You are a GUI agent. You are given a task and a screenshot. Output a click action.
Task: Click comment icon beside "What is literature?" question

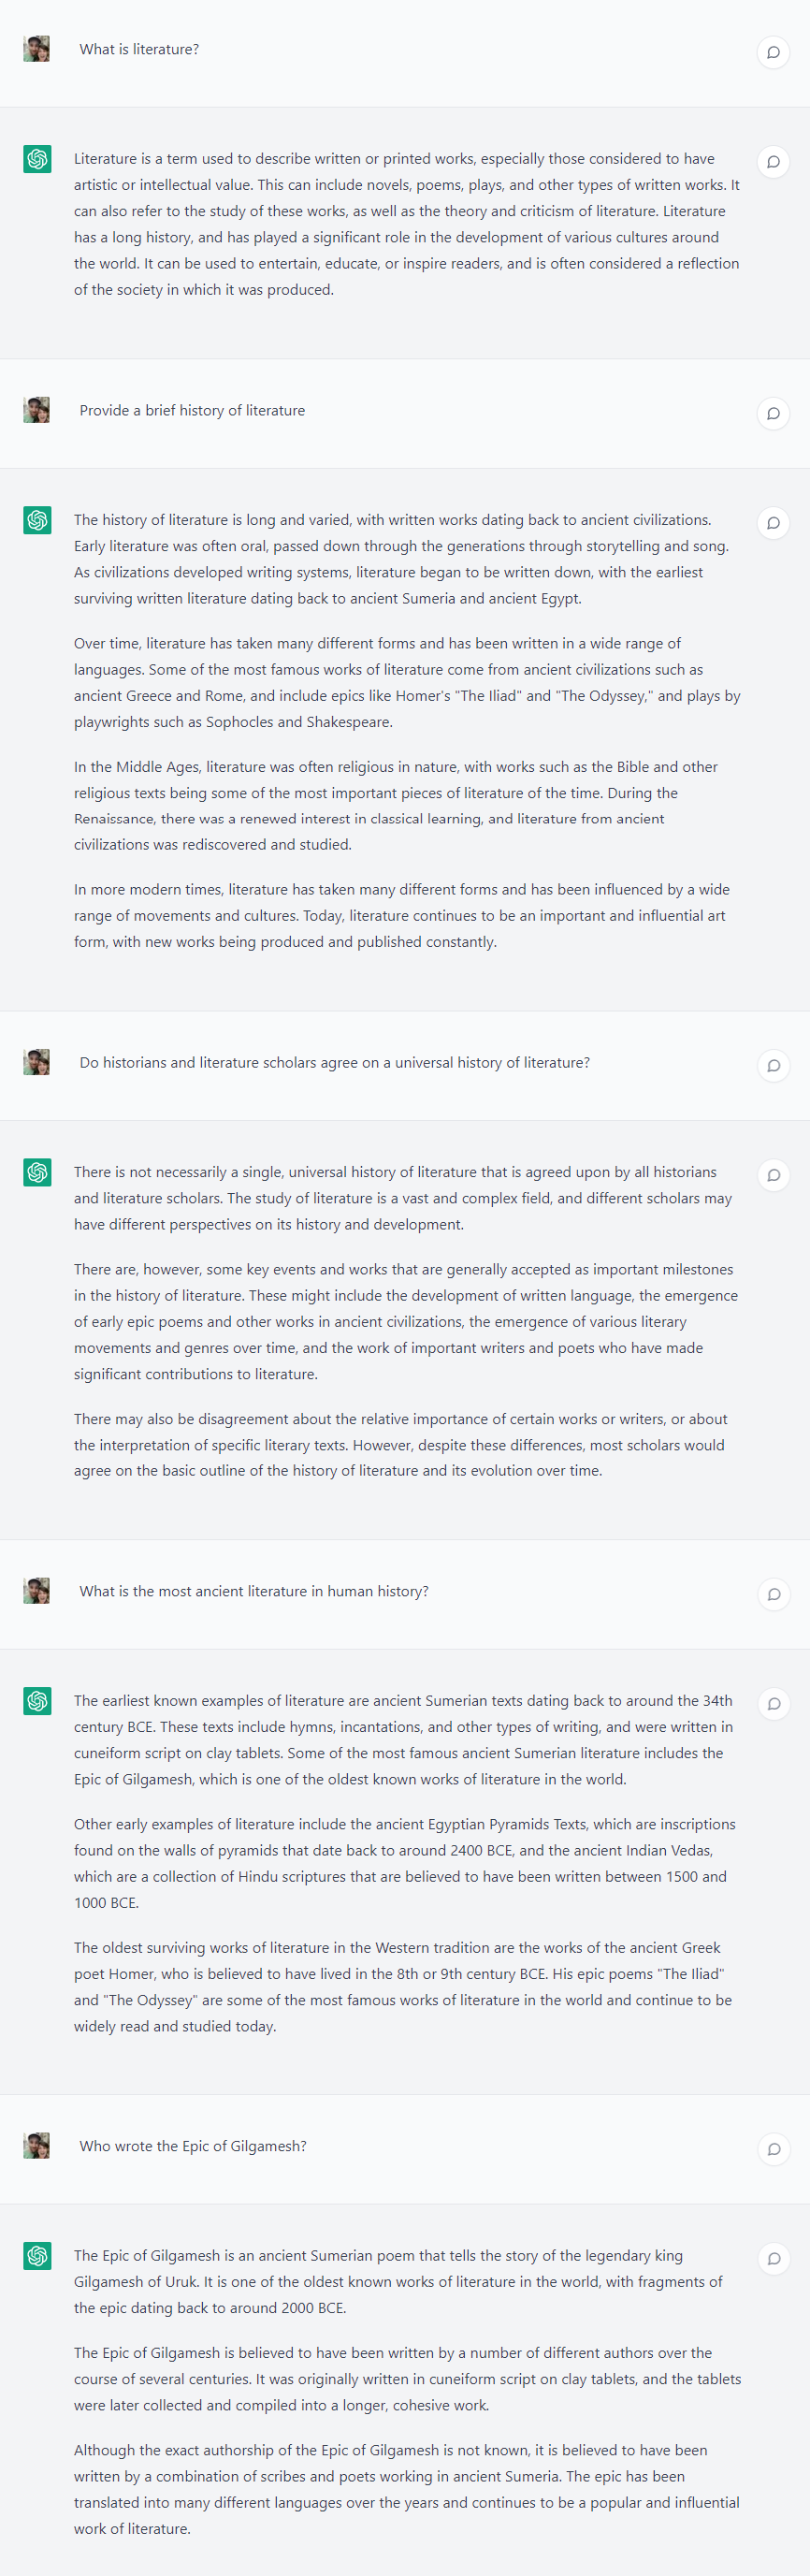pos(773,52)
